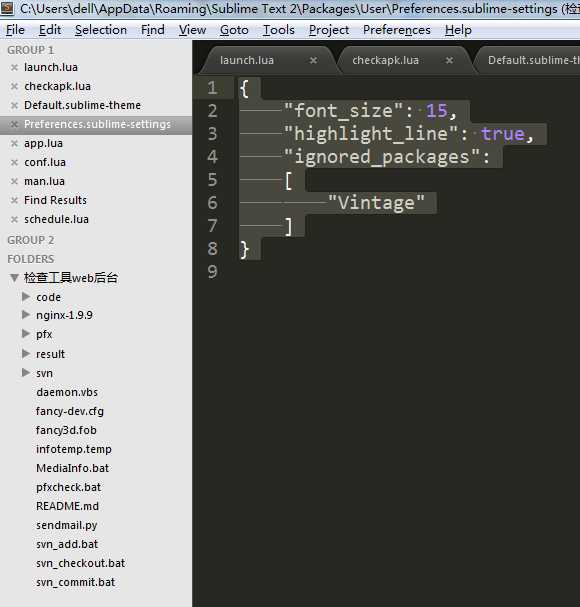The image size is (580, 607).
Task: Expand the code folder
Action: click(x=26, y=297)
